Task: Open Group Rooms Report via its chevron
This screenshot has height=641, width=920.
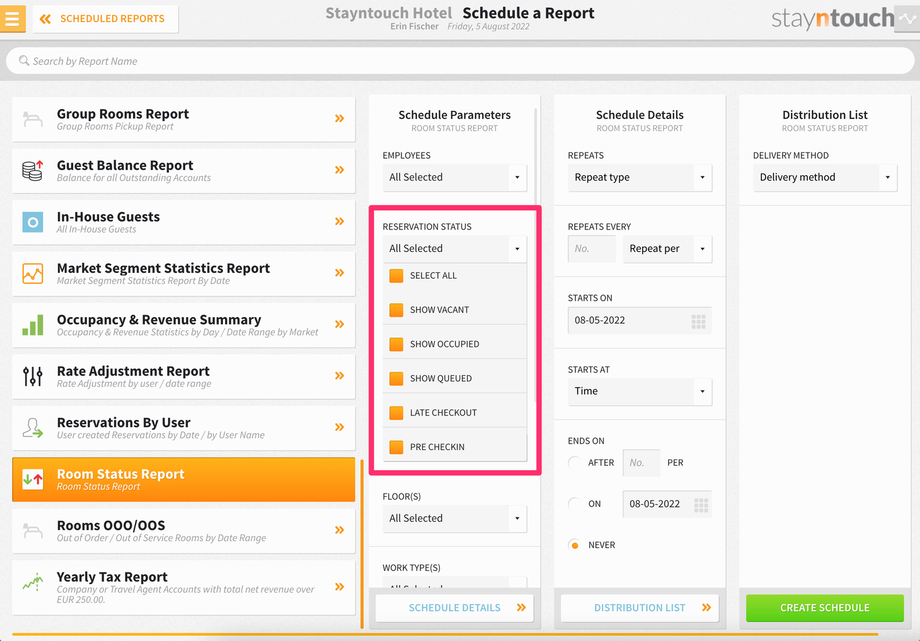Action: click(339, 119)
